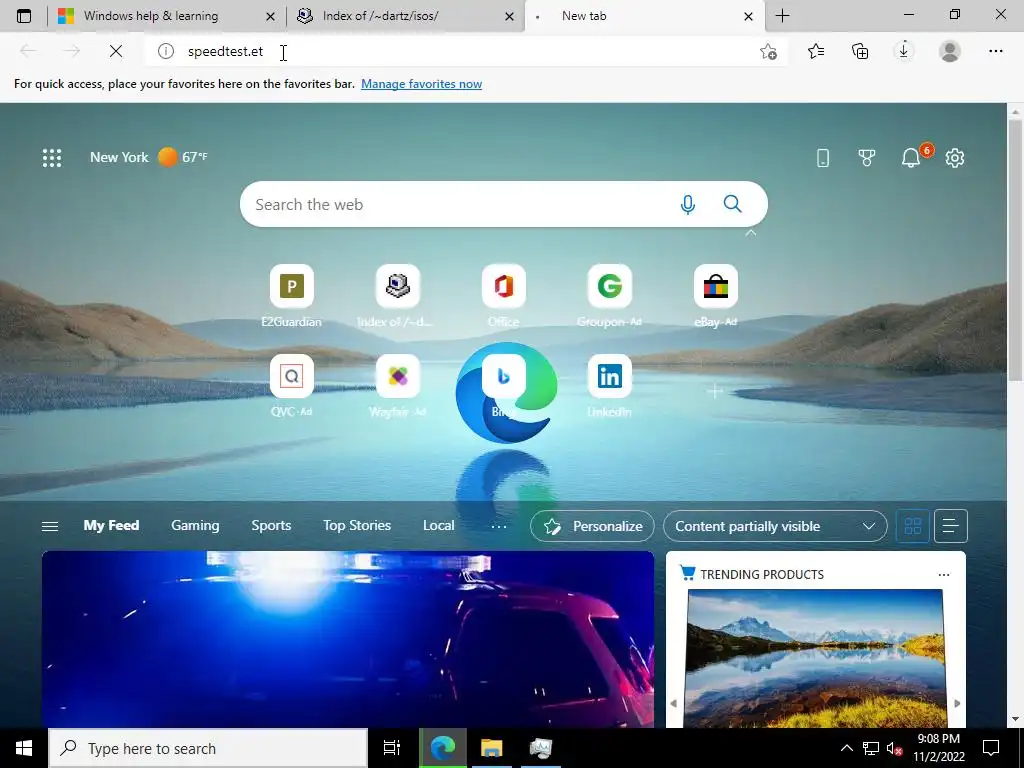Click the muted volume icon in system tray
1024x768 pixels.
[x=895, y=748]
